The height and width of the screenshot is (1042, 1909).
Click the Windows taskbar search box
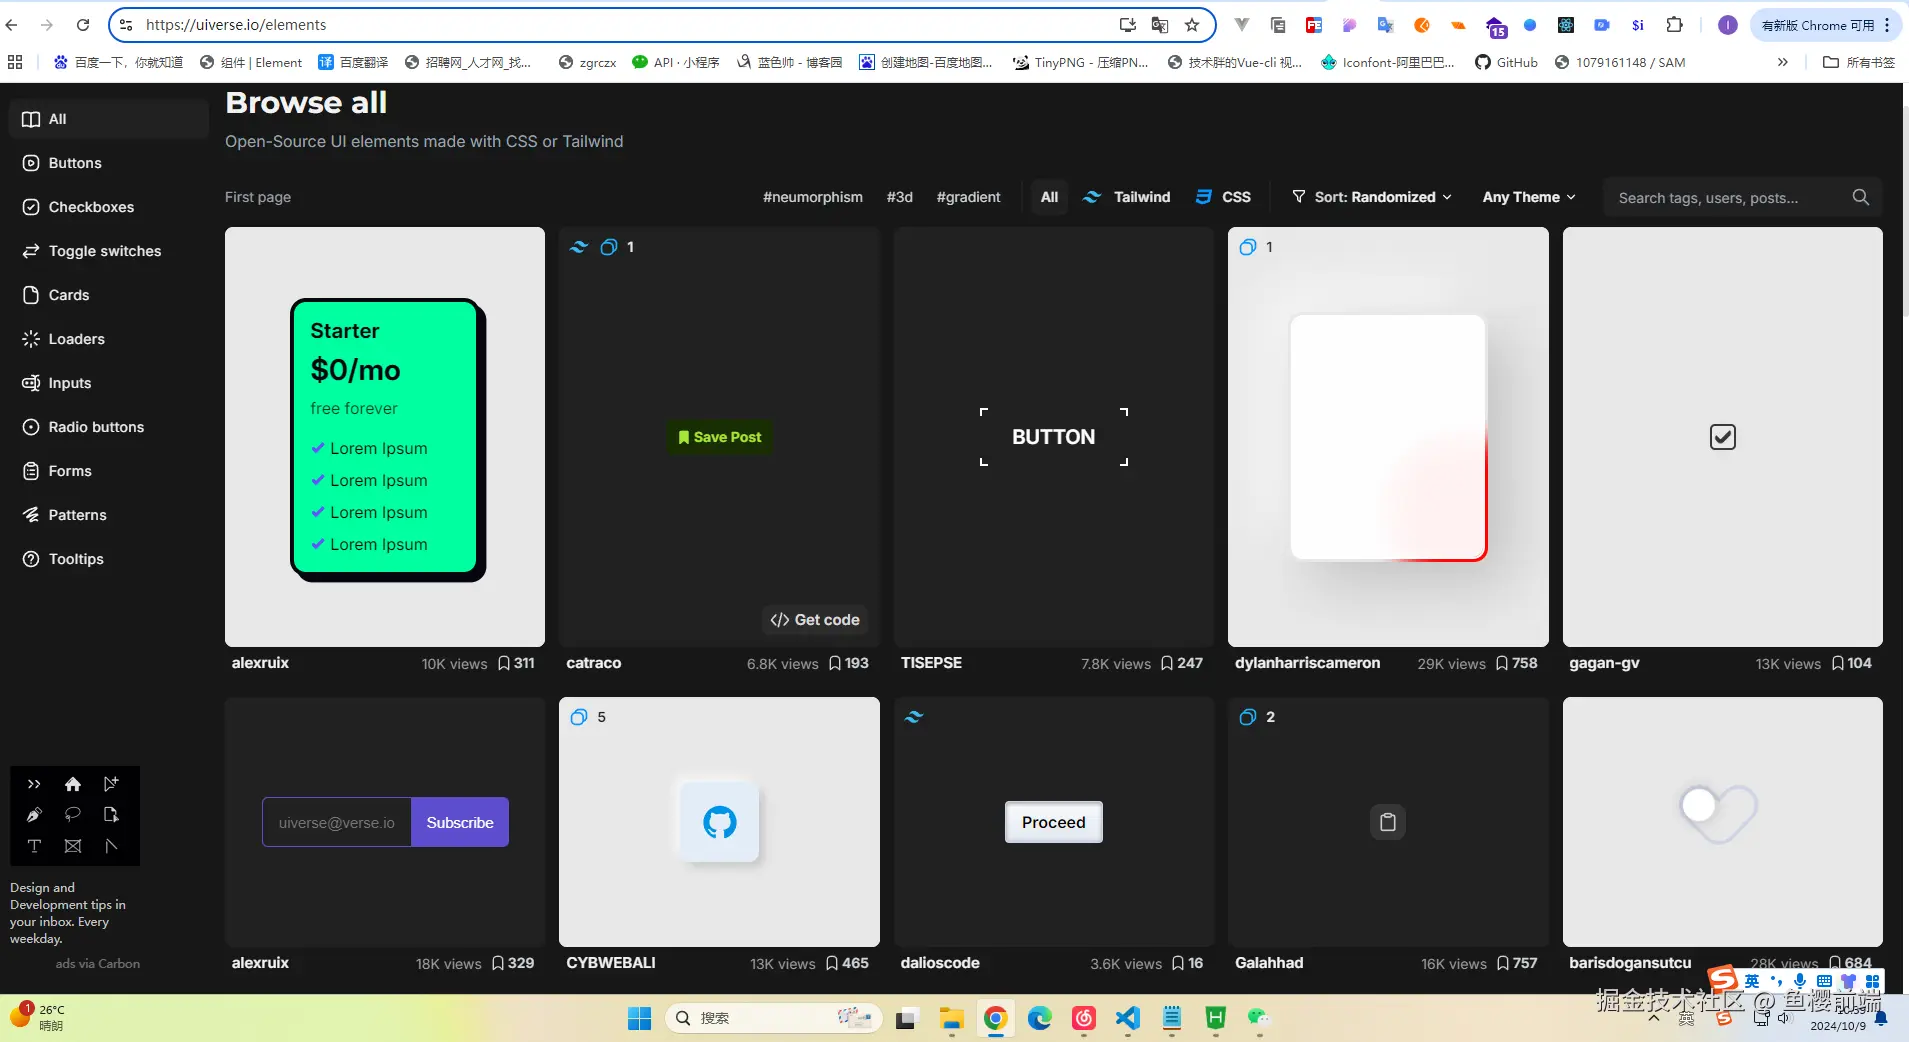773,1018
